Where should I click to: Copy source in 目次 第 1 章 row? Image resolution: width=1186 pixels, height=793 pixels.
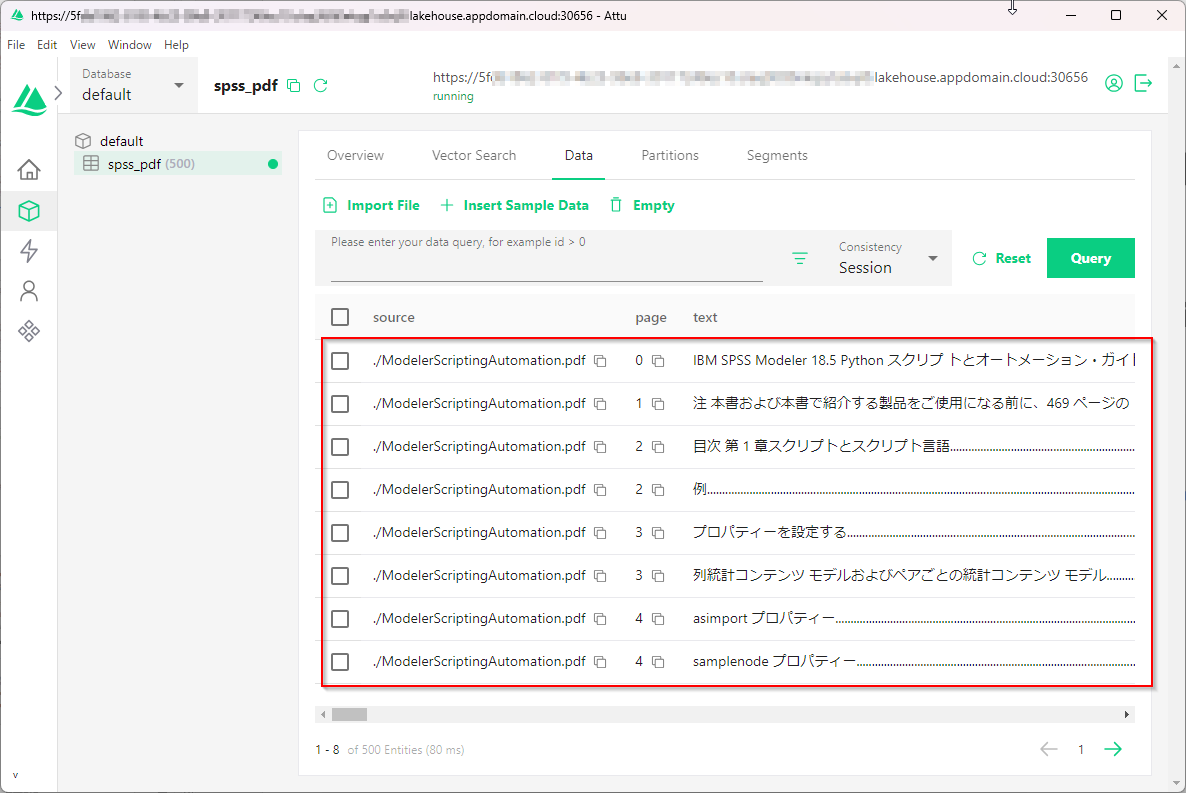click(600, 447)
